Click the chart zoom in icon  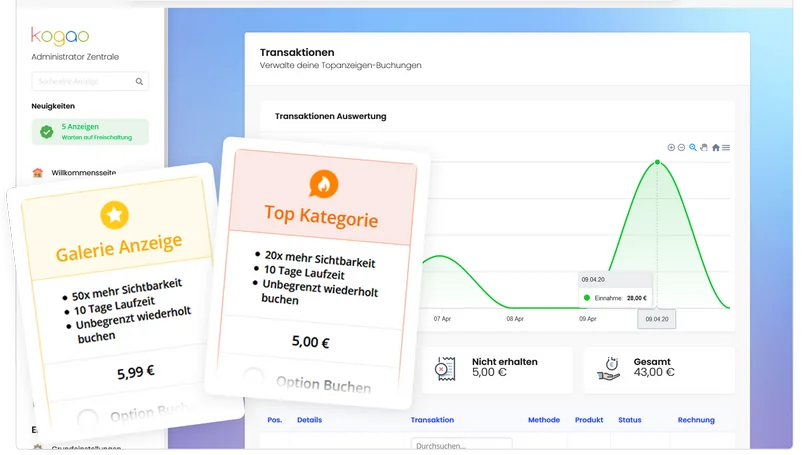click(x=671, y=148)
